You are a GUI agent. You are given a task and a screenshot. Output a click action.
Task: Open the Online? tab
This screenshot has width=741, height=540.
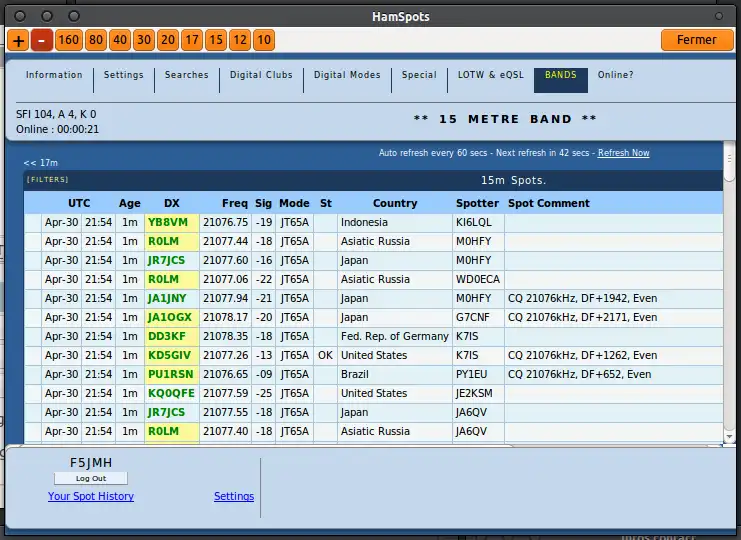pos(615,75)
